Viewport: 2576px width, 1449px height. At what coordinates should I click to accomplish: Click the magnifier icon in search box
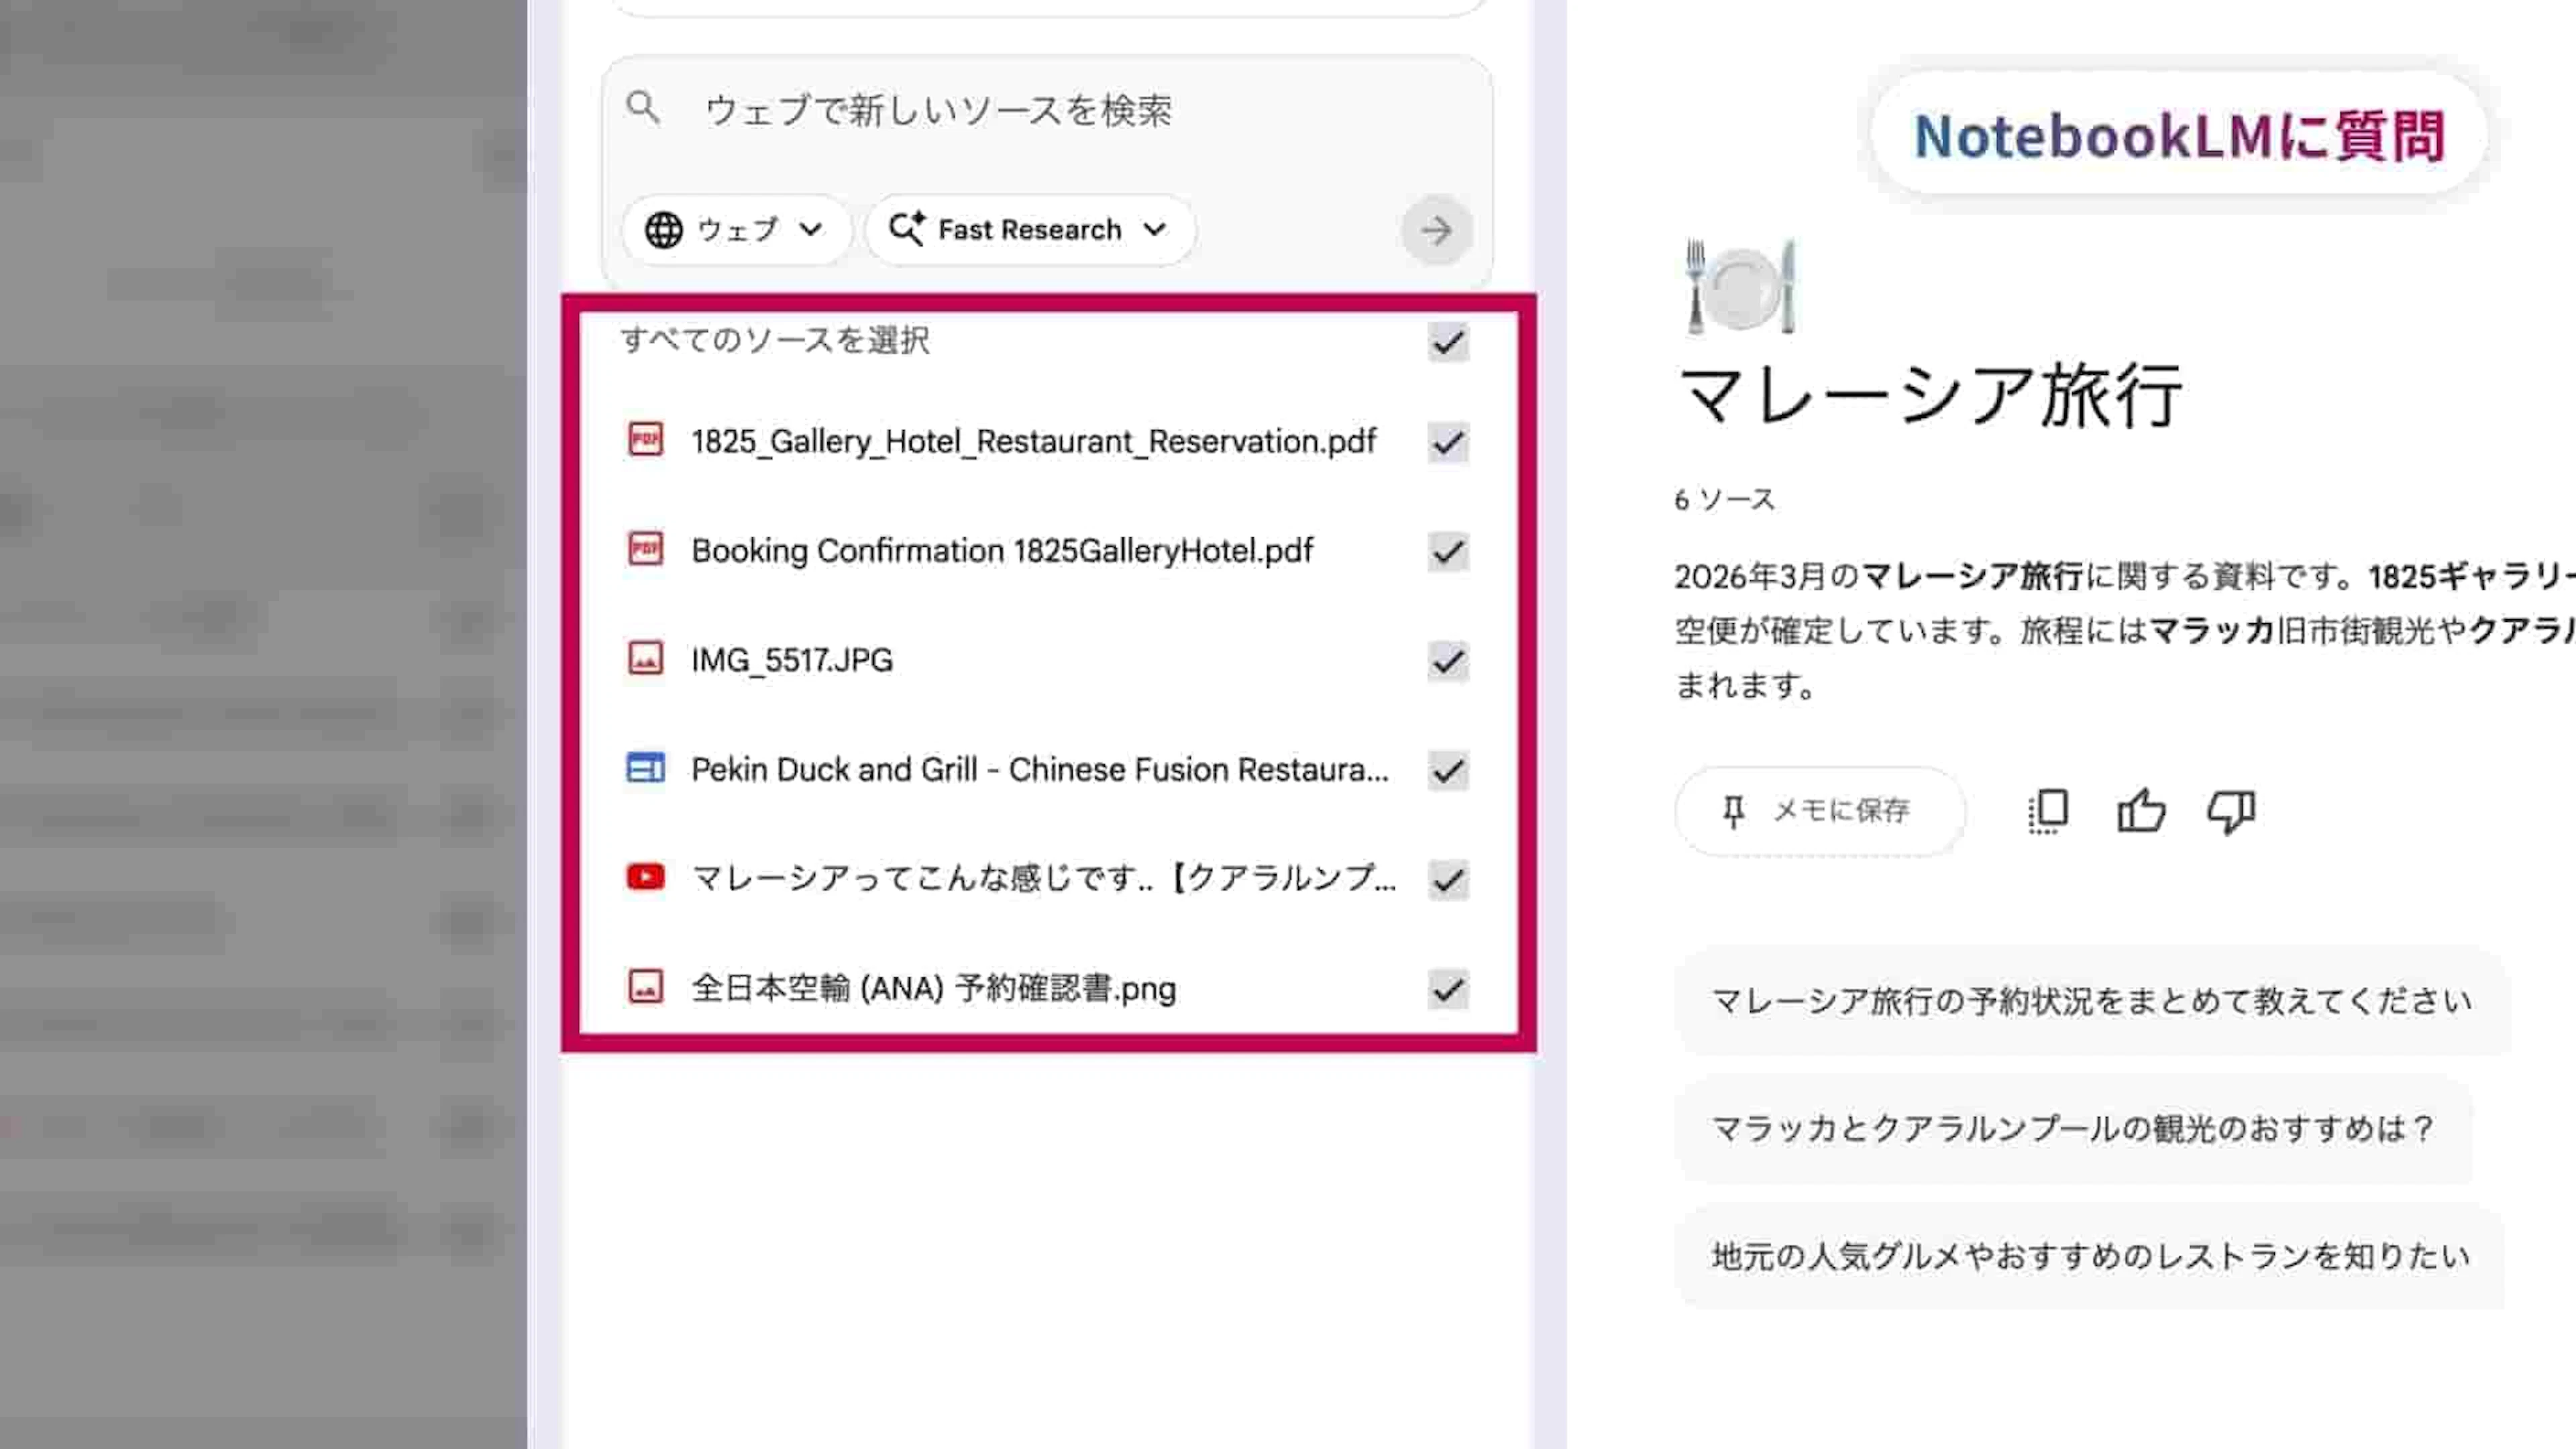[643, 107]
